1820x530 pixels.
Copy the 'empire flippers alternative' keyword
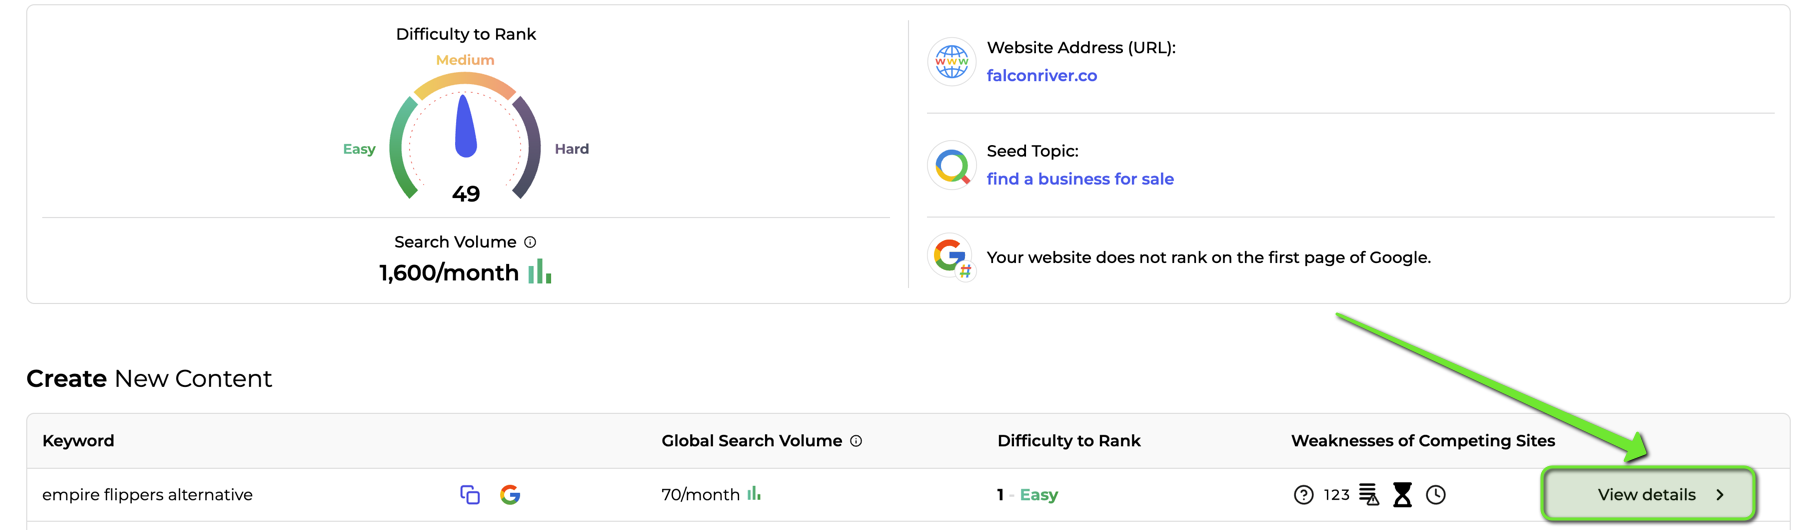(x=470, y=494)
